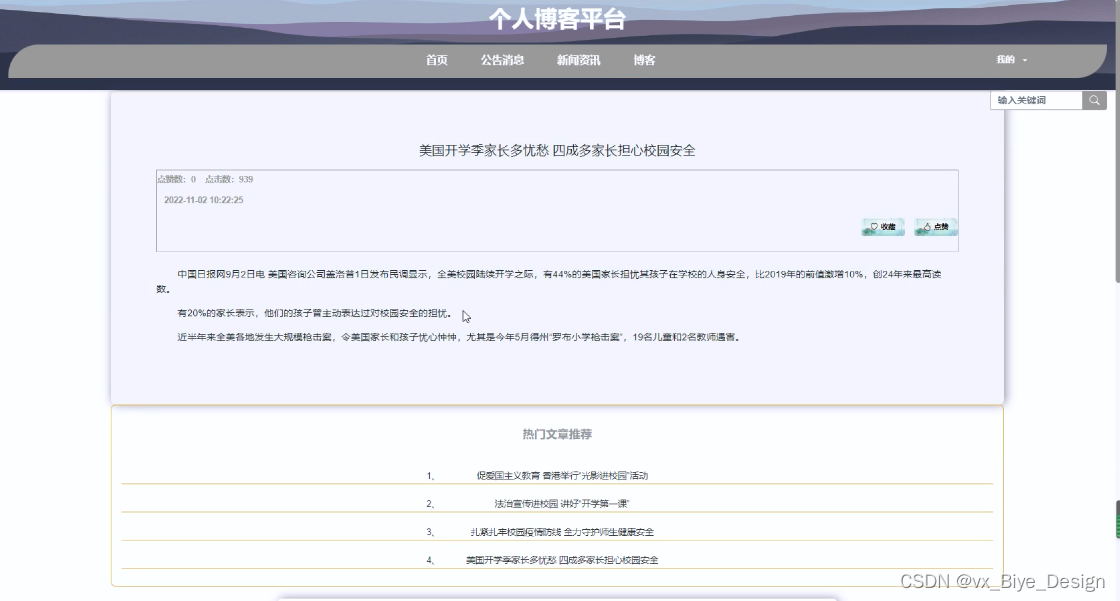
Task: Click the publish date 2022-11-02 10:22:25
Action: coord(204,200)
